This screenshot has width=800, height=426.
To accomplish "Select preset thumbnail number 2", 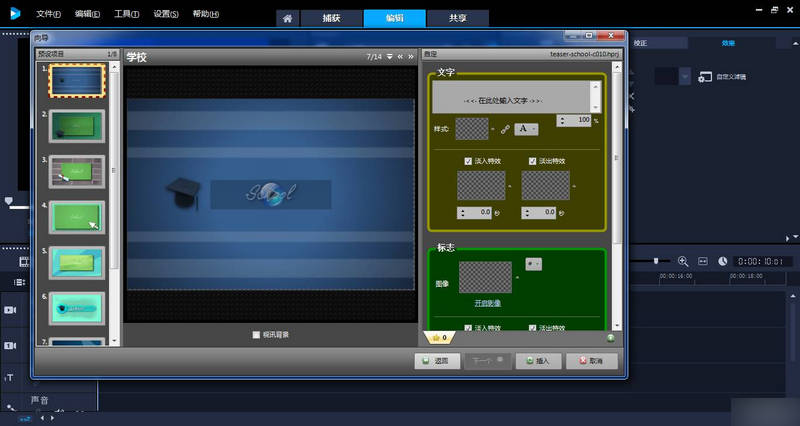I will click(77, 126).
